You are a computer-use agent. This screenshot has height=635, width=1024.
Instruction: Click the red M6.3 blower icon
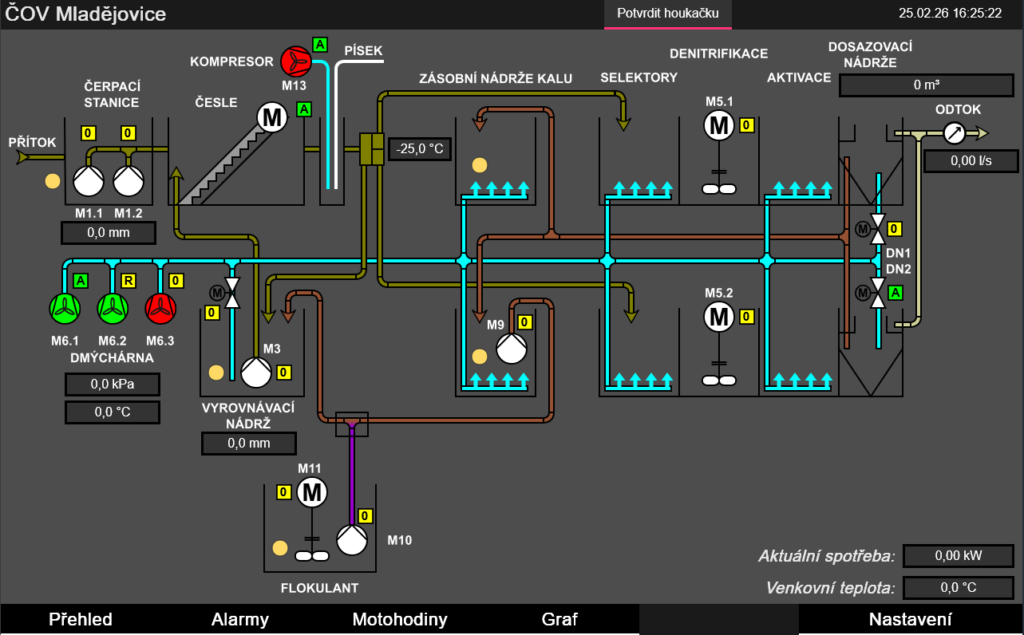pyautogui.click(x=160, y=308)
